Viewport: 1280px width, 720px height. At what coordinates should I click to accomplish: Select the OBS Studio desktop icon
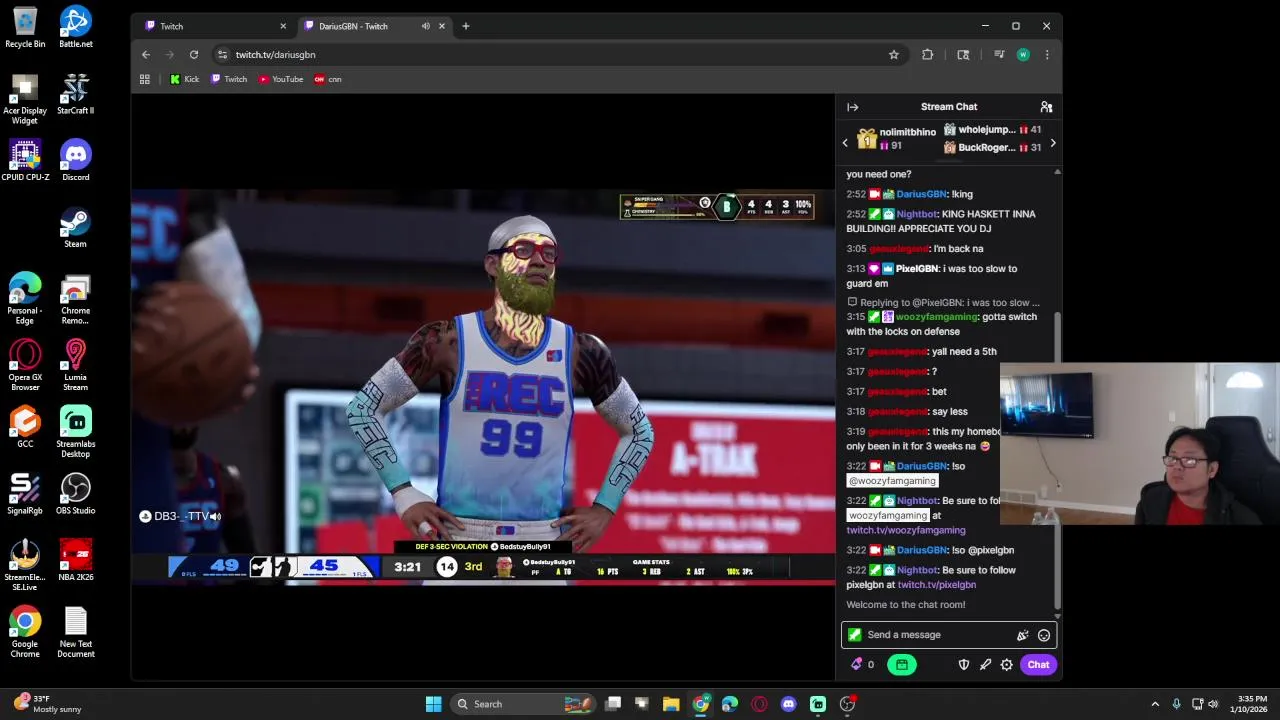tap(76, 494)
